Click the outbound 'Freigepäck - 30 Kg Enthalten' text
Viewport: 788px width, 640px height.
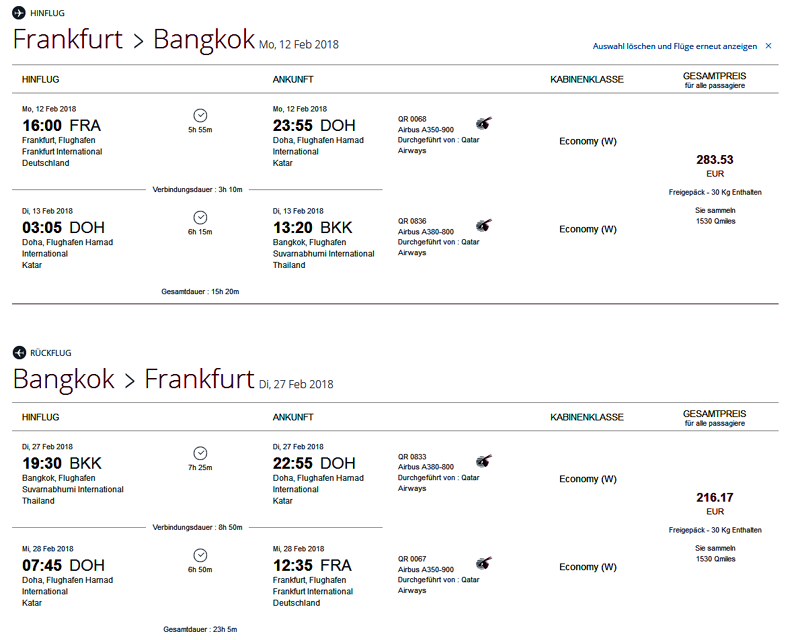[x=714, y=192]
